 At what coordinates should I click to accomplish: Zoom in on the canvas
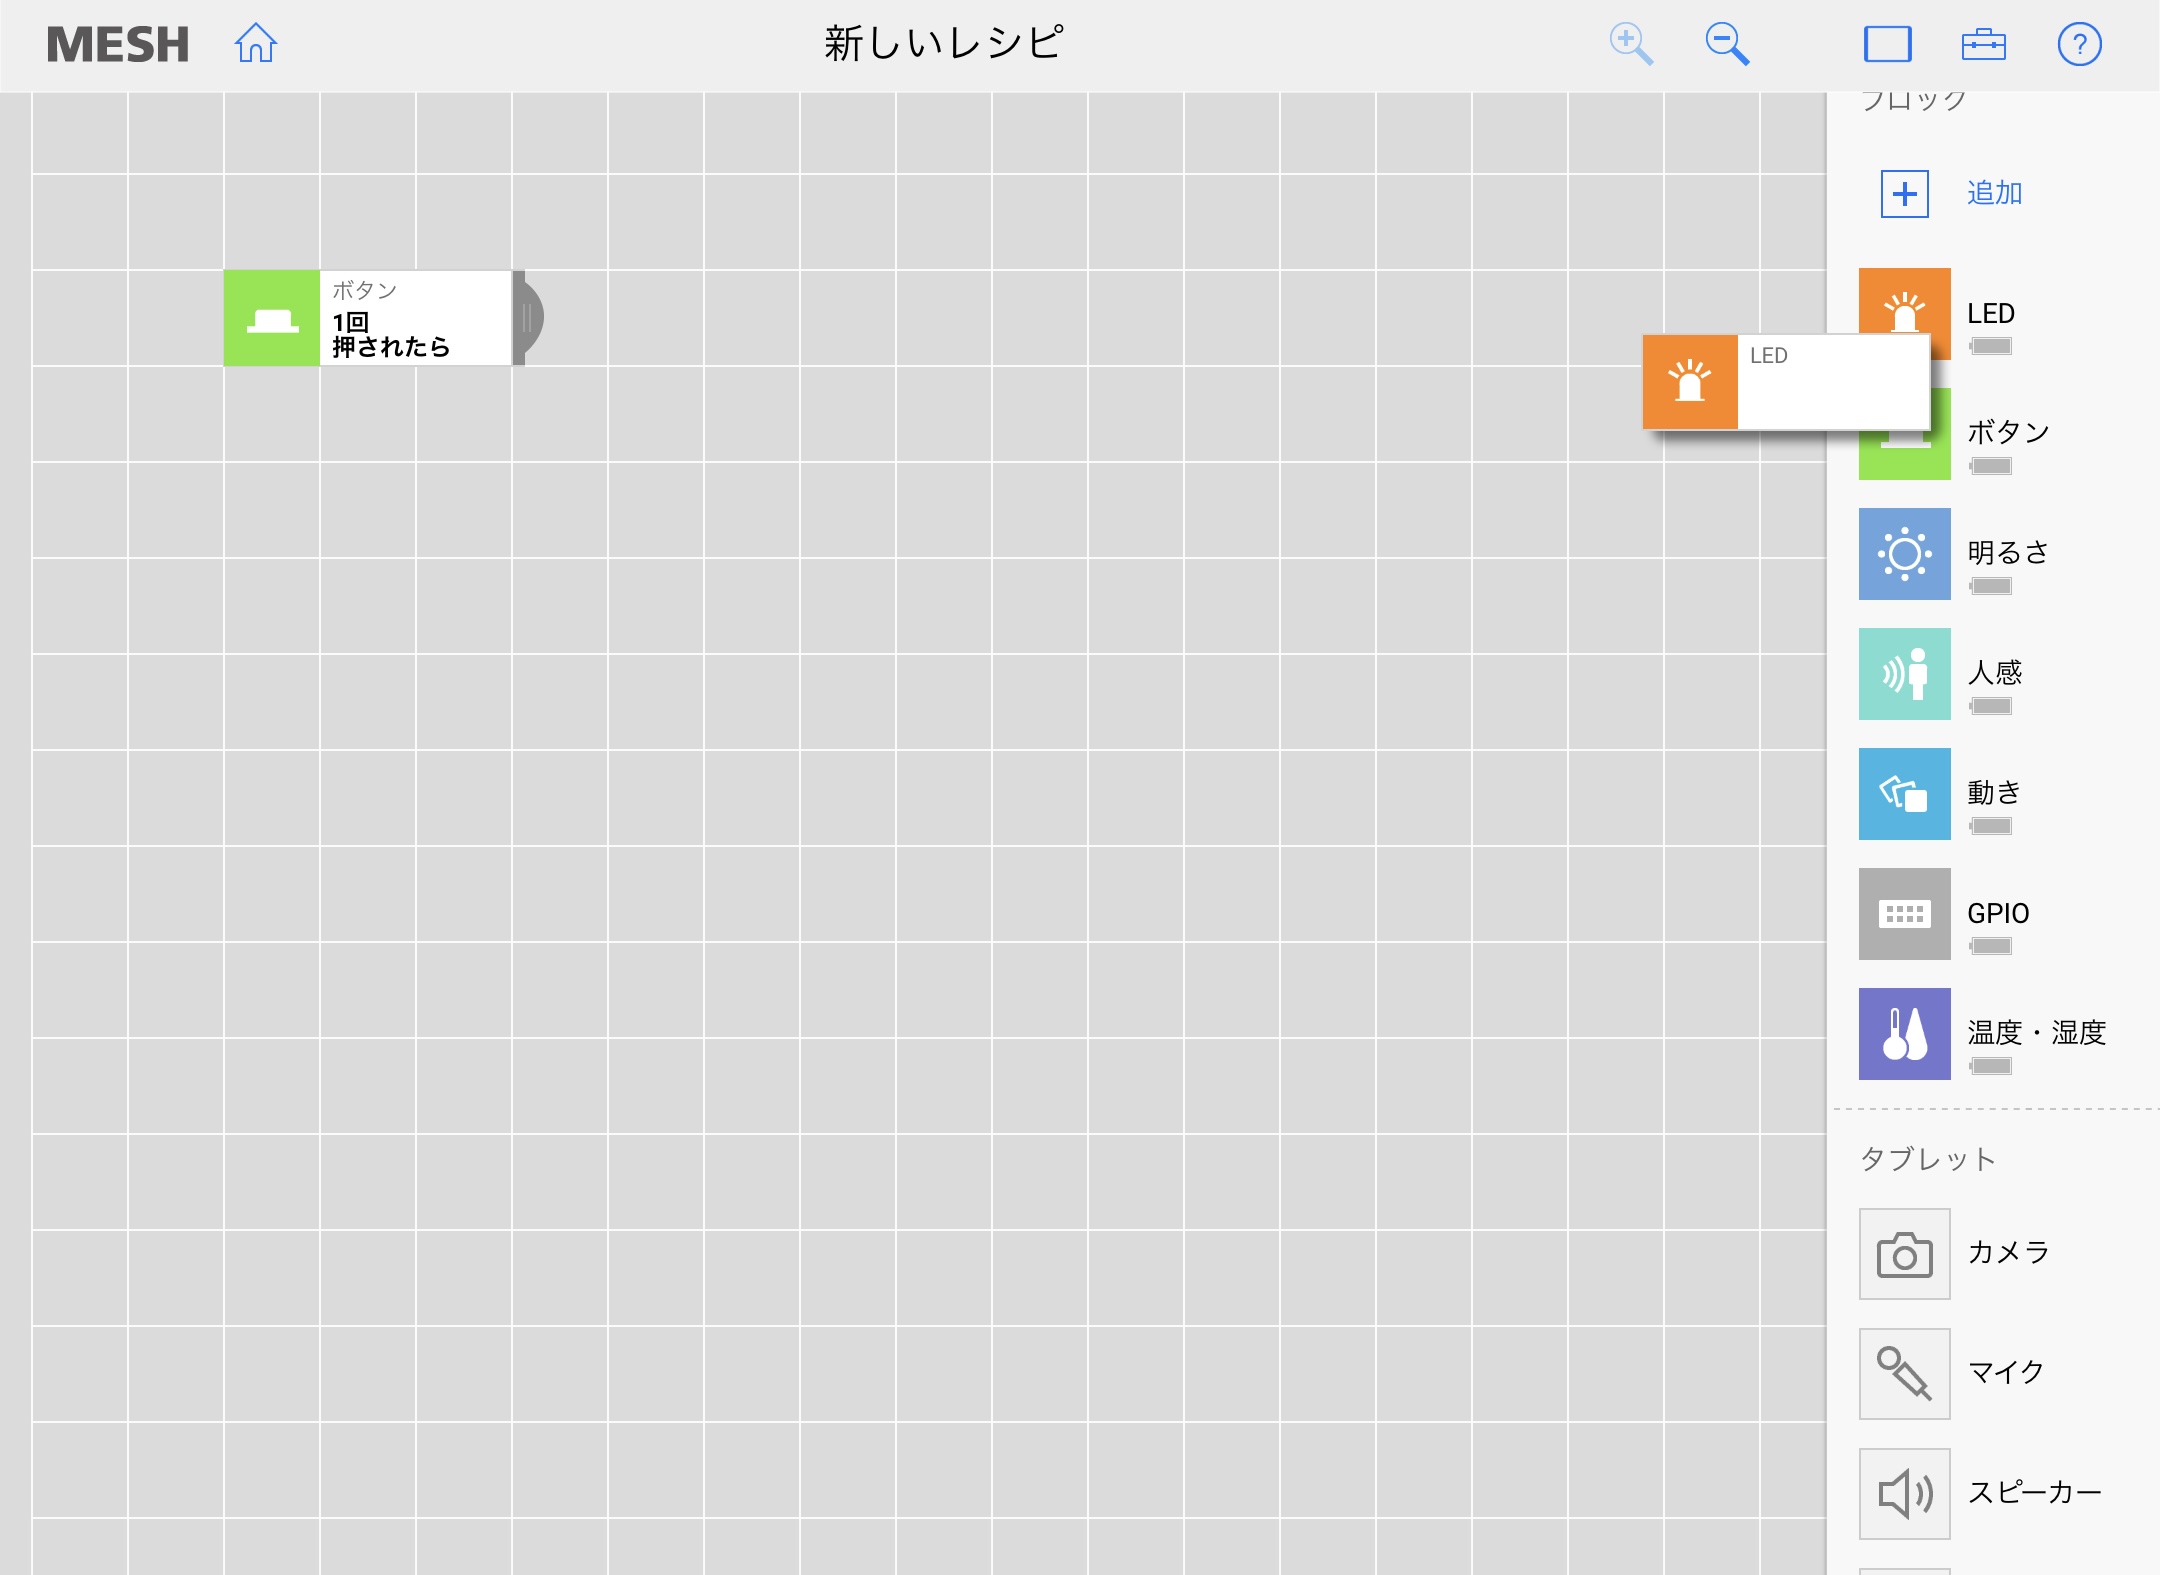(x=1630, y=44)
